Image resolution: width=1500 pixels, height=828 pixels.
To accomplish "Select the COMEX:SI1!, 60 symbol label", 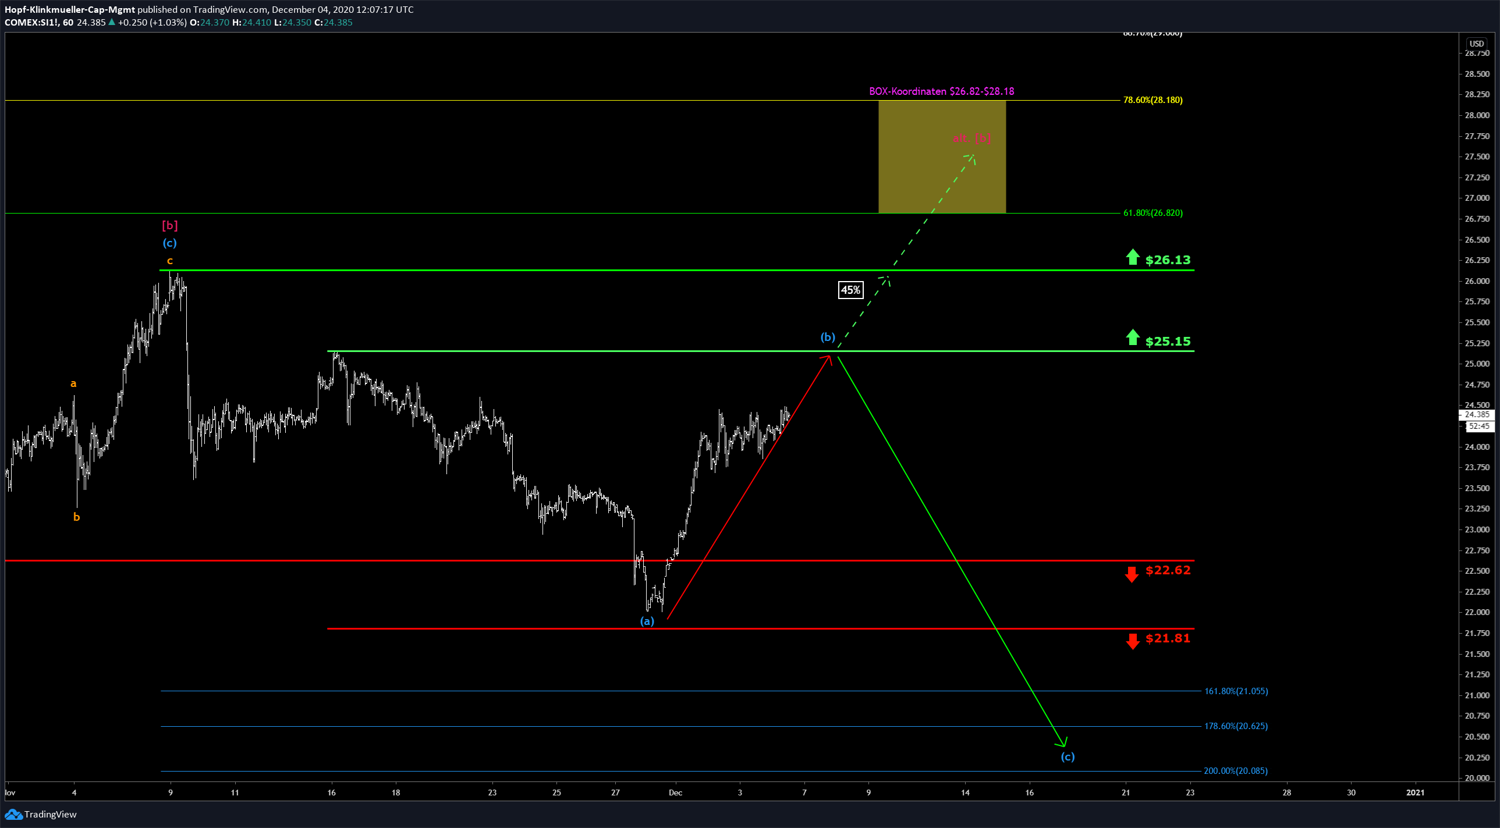I will tap(39, 22).
